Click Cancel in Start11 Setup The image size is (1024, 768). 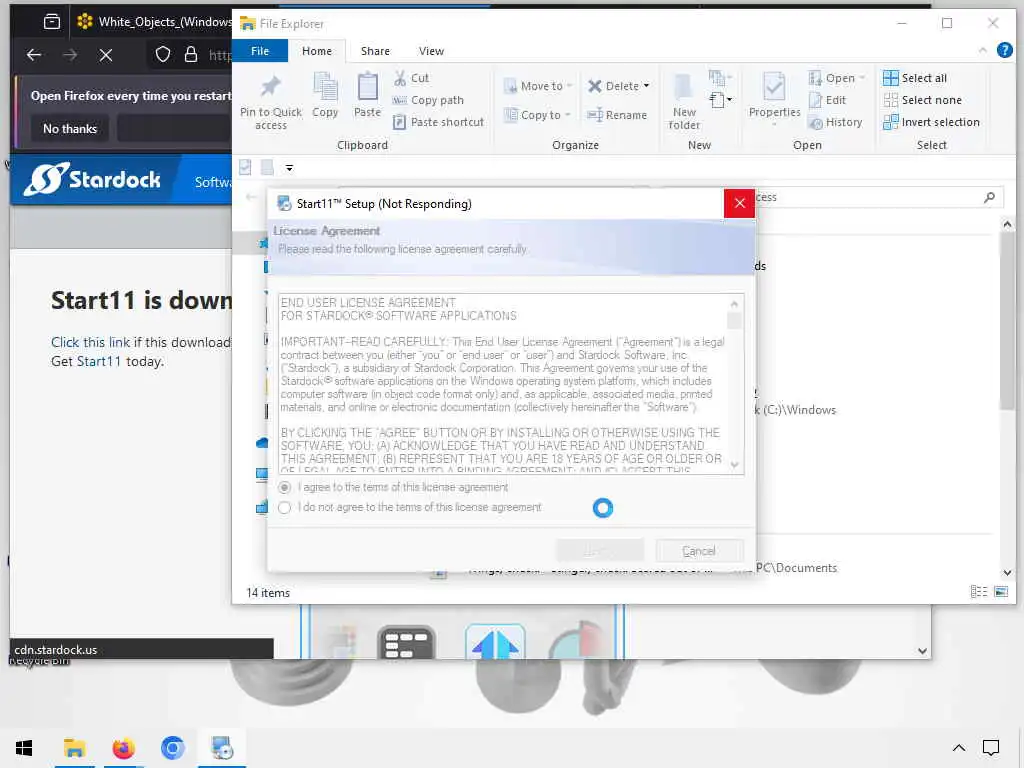click(x=699, y=551)
